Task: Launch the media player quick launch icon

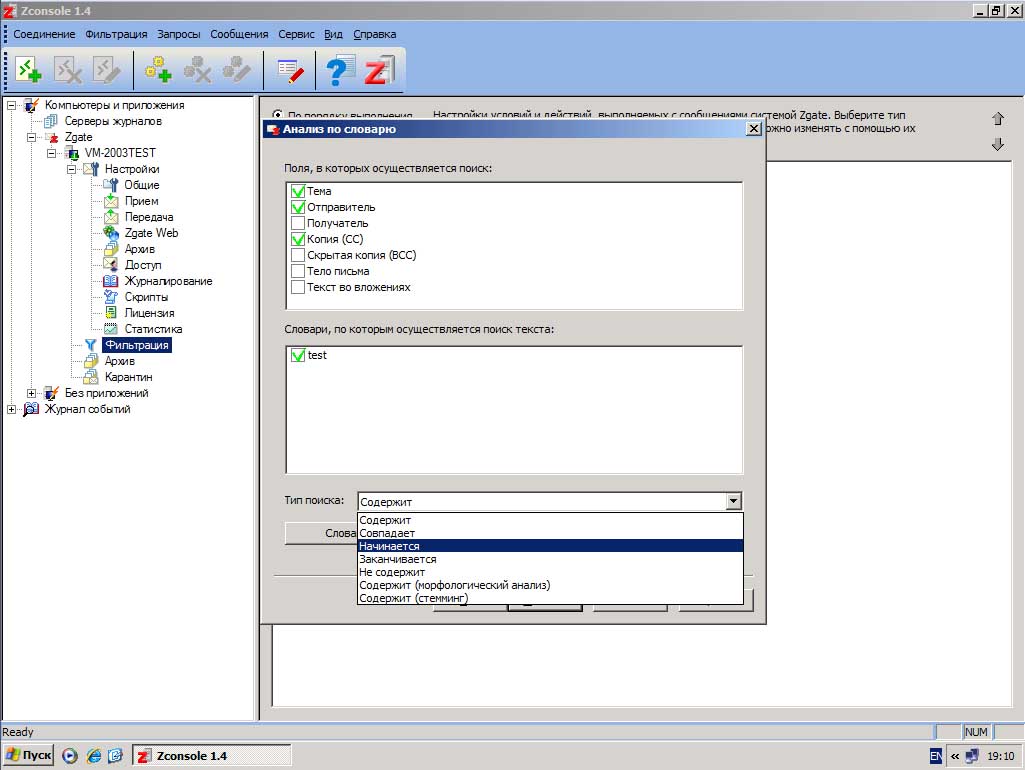Action: coord(70,756)
